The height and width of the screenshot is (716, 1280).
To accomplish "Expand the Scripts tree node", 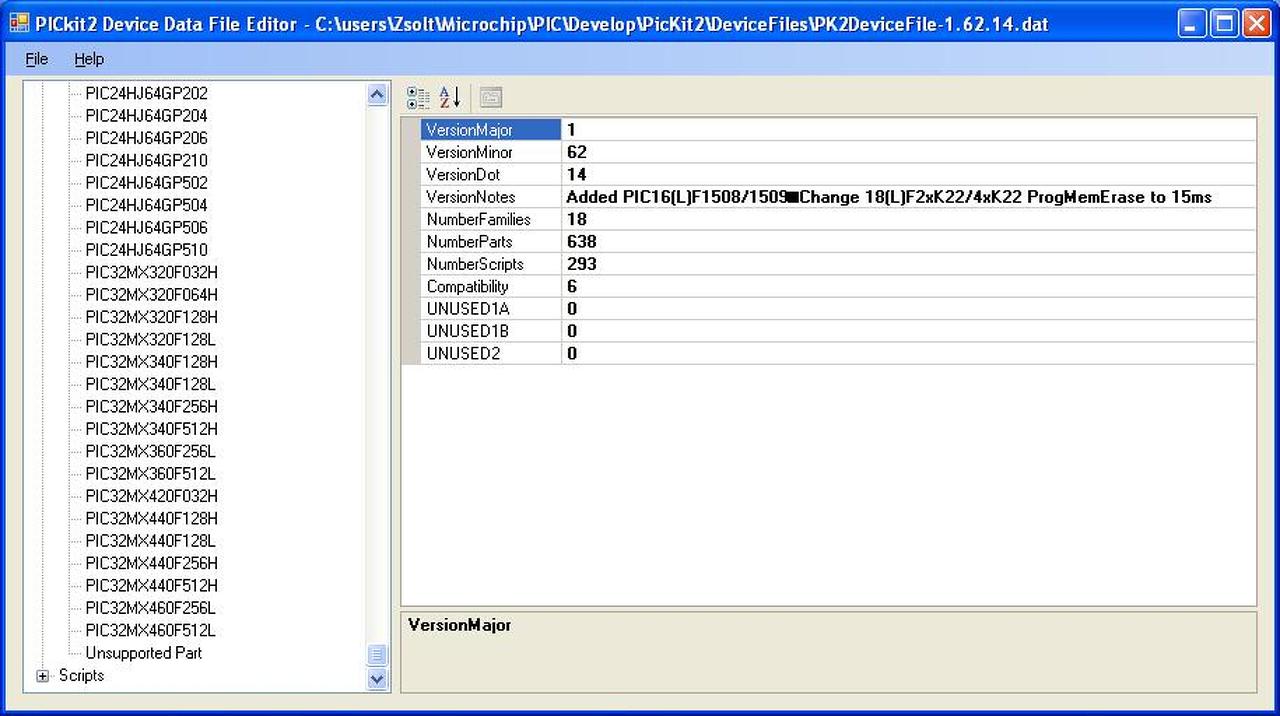I will tap(43, 676).
